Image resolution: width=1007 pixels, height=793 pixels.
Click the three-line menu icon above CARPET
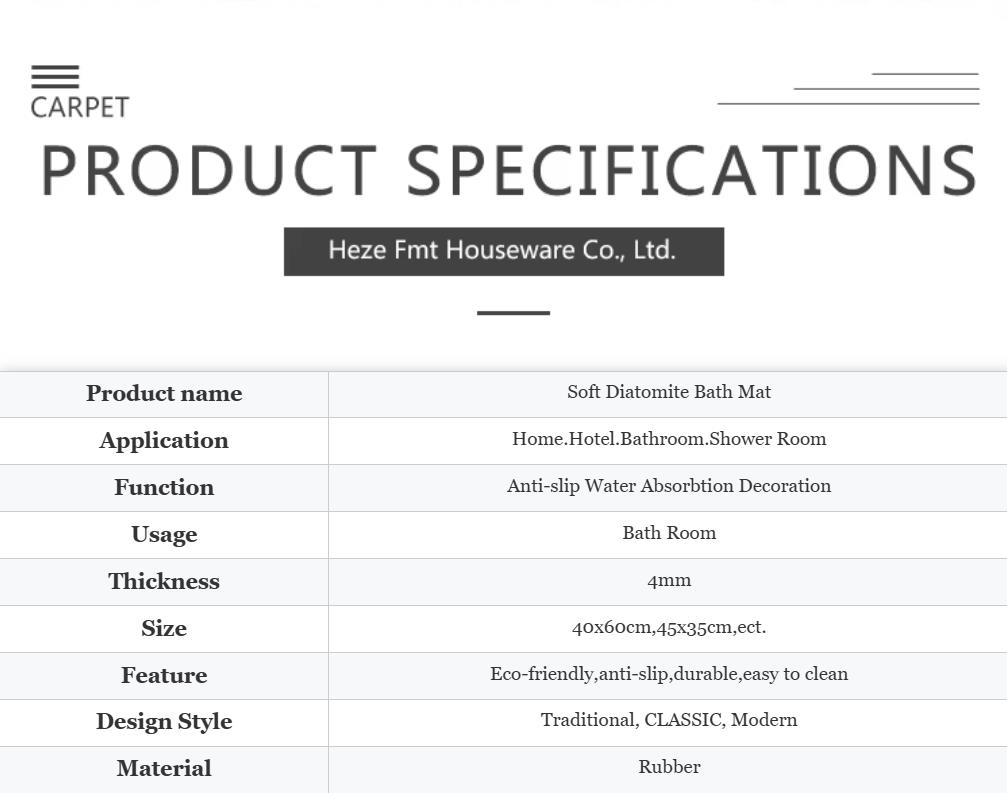coord(55,77)
